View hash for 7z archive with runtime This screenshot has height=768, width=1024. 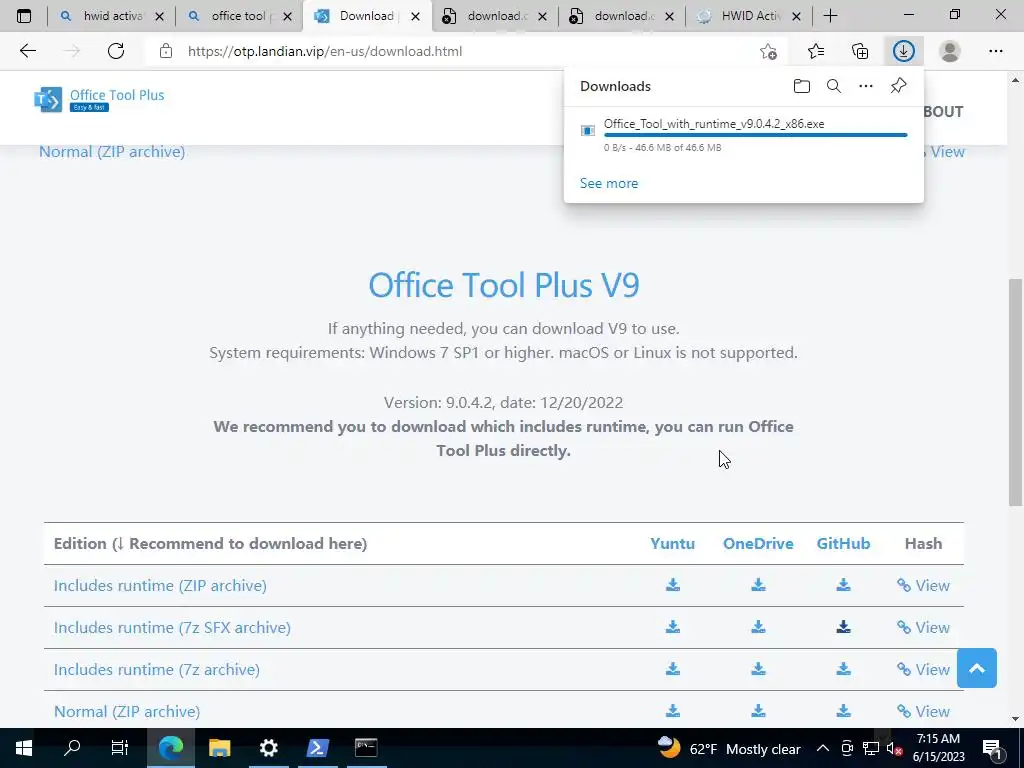pos(923,669)
